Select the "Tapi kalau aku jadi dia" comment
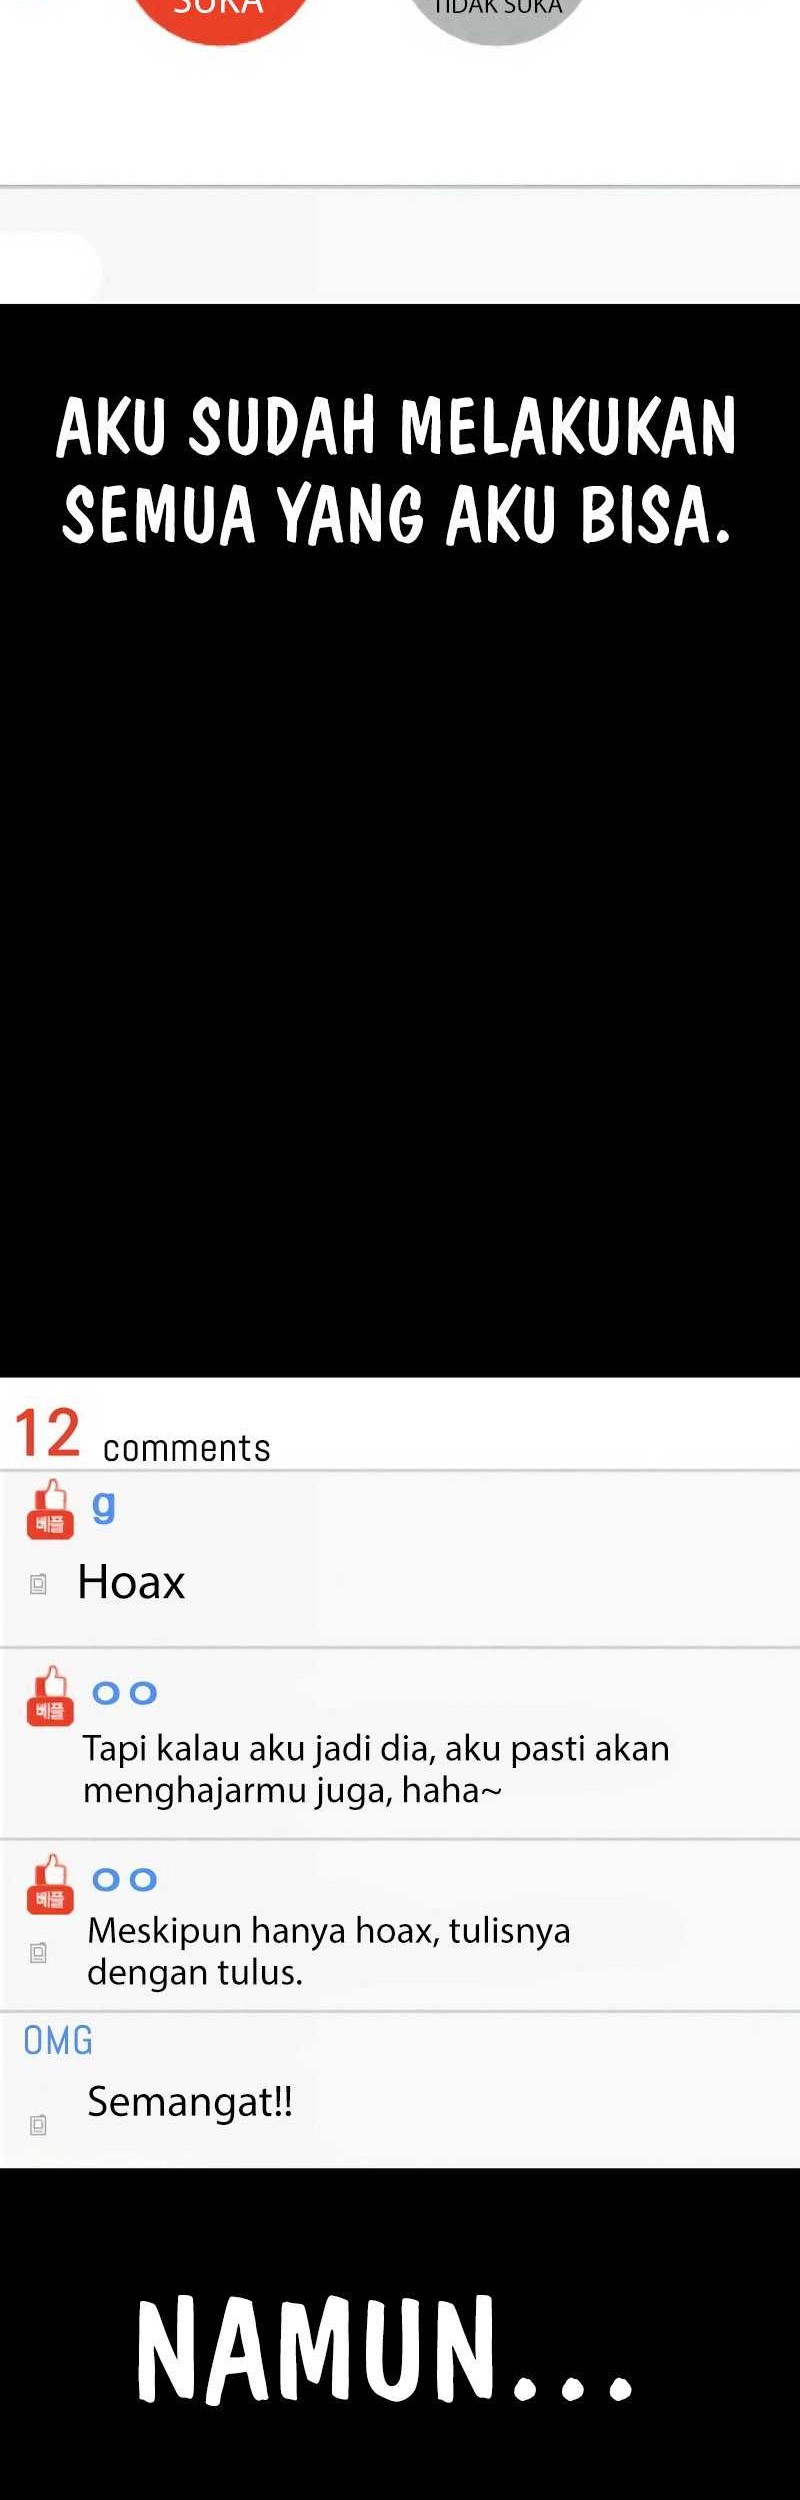Screen dimensions: 800x2500 click(376, 1769)
